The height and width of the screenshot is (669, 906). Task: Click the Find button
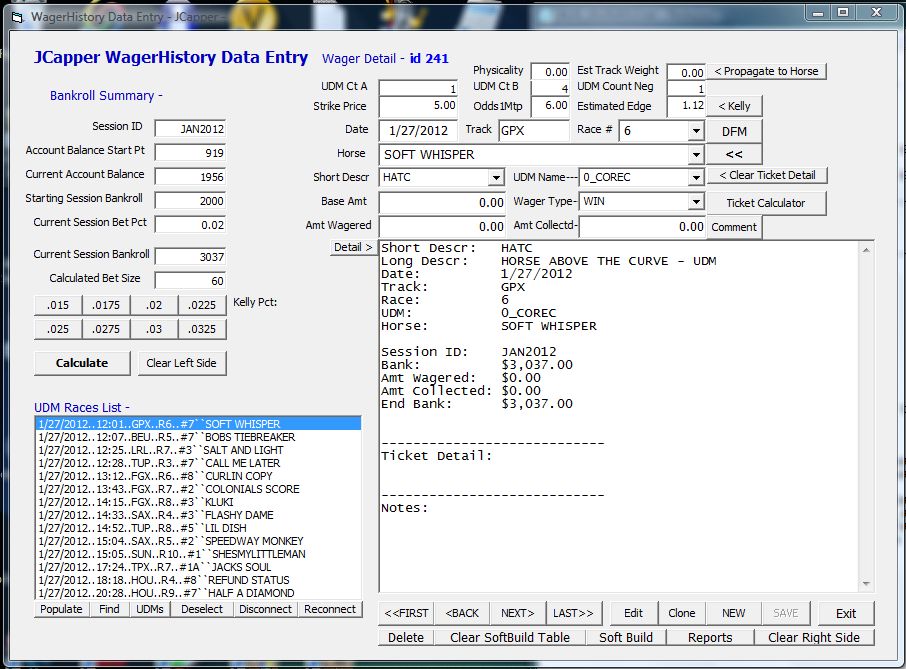point(109,609)
